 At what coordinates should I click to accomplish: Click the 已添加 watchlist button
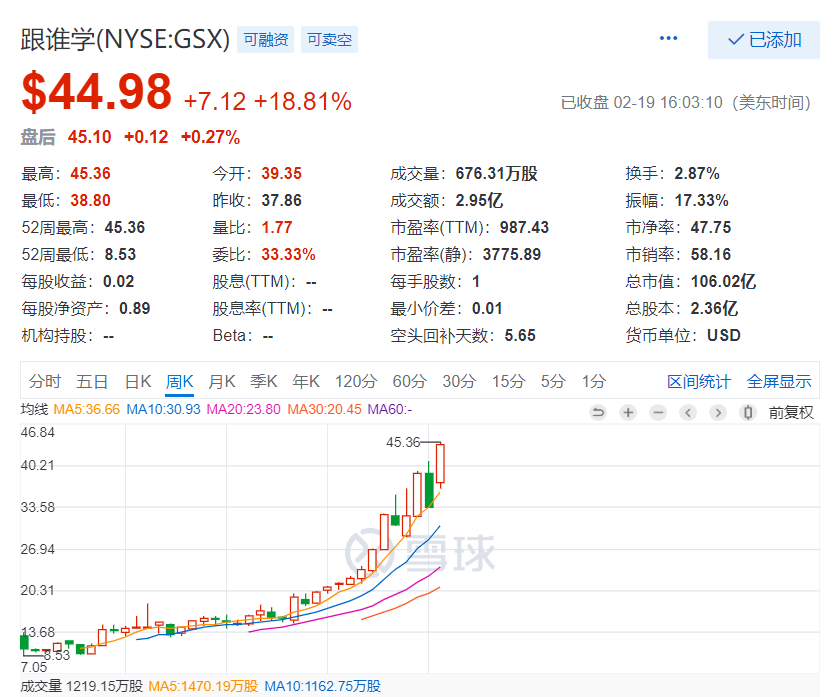click(x=764, y=40)
